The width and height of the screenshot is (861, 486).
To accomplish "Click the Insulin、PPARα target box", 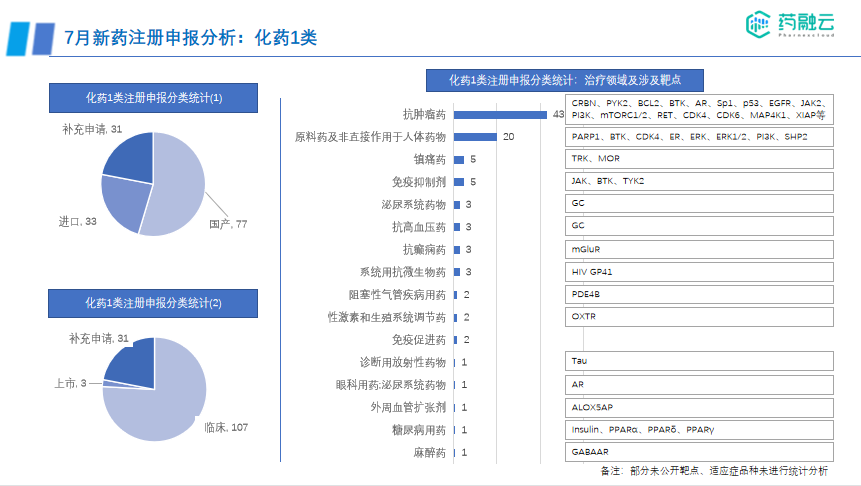I will tap(699, 429).
